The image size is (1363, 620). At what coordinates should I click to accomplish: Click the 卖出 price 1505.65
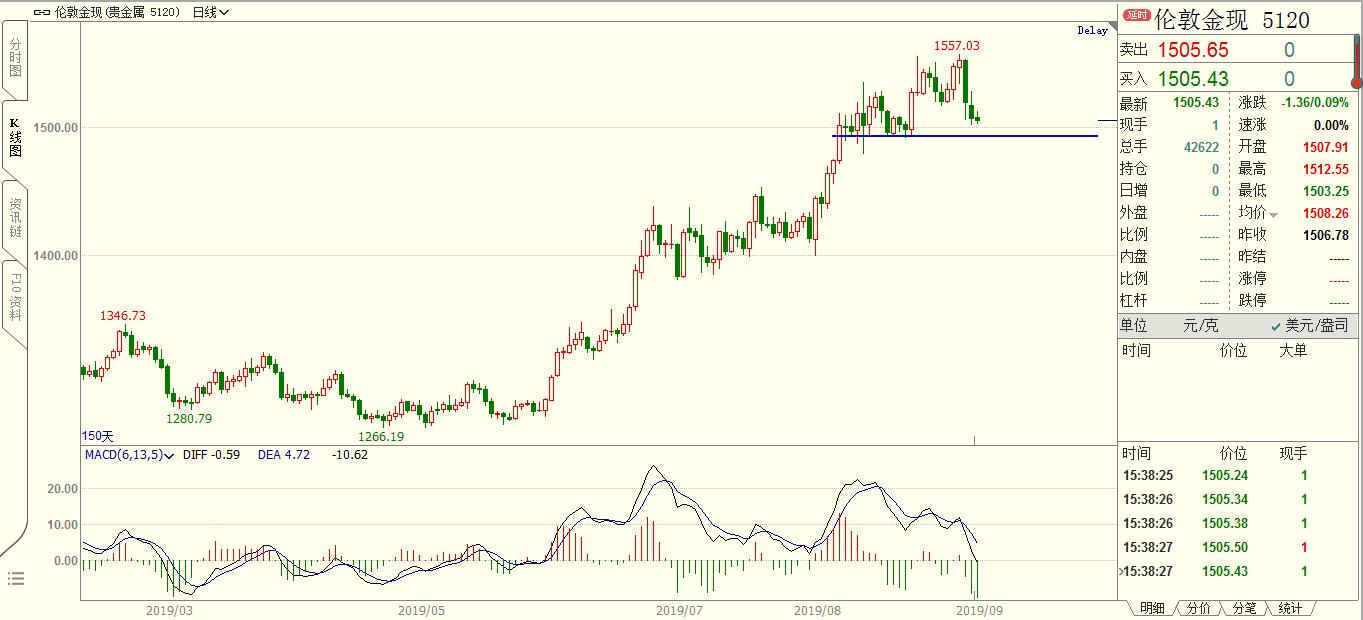1193,50
